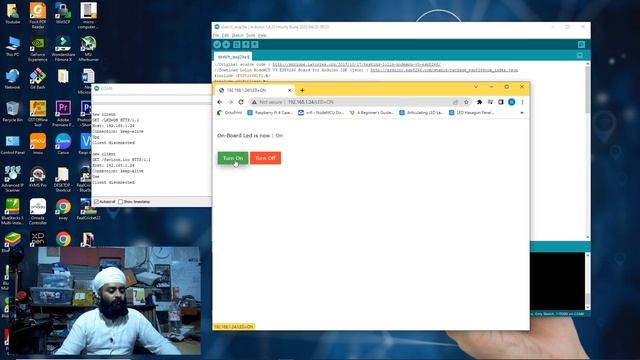This screenshot has height=360, width=640.
Task: Open Arduino tab dropdown arrow
Action: tap(580, 55)
